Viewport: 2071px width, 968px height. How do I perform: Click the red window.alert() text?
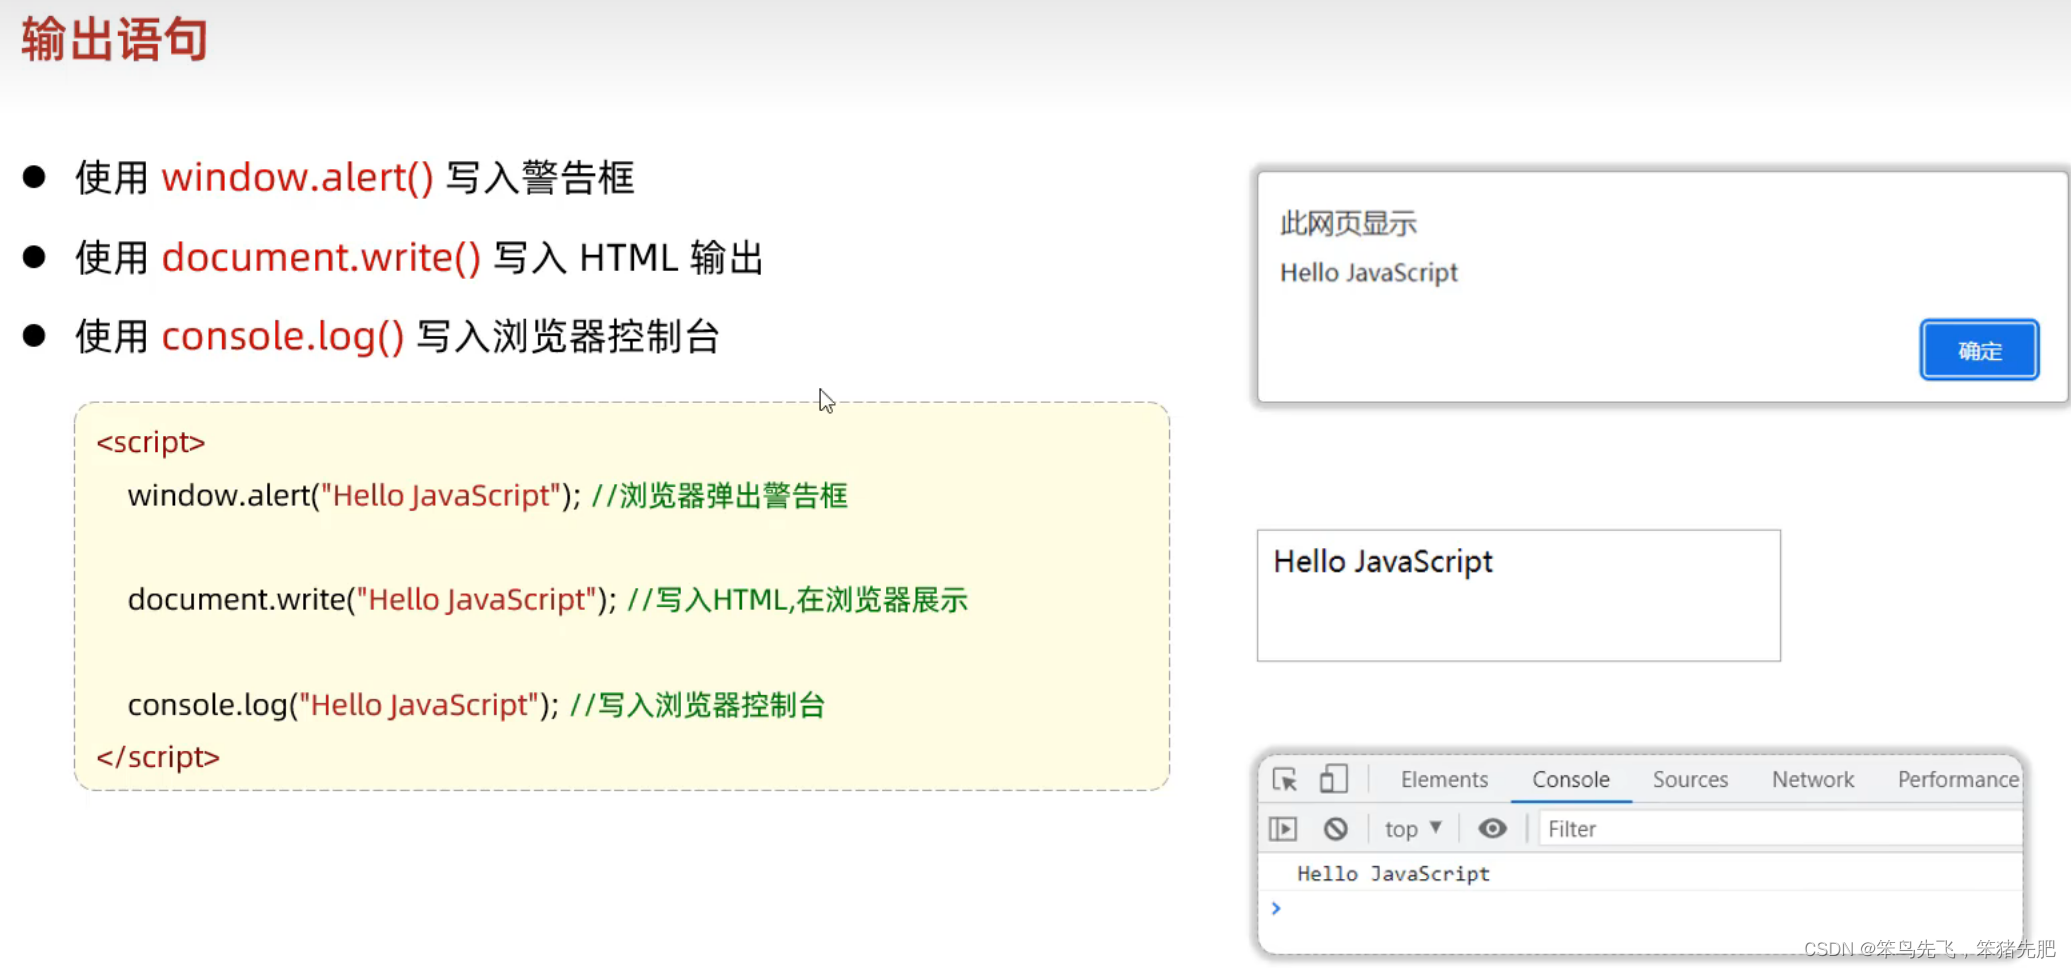[297, 177]
